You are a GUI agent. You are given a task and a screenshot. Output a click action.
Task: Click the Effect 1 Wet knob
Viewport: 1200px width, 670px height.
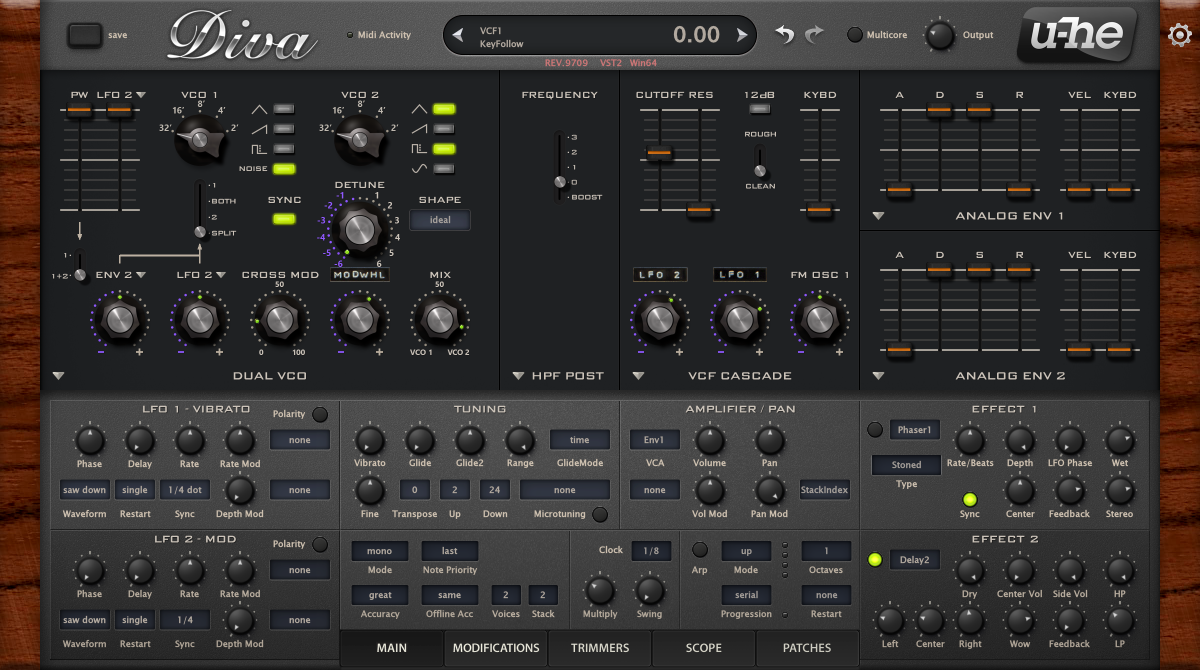(x=1119, y=440)
